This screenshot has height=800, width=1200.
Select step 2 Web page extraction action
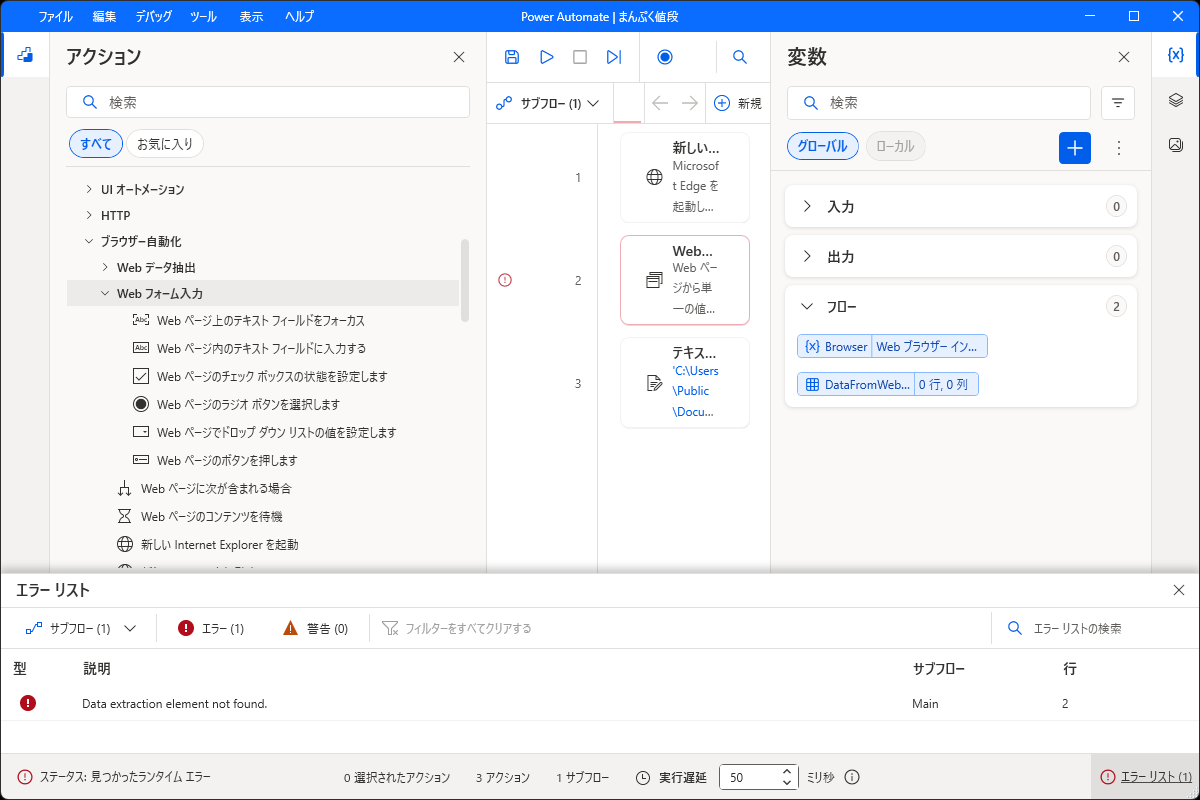tap(685, 280)
